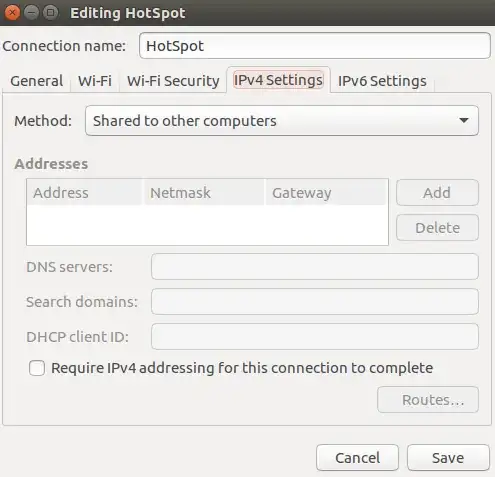Image resolution: width=495 pixels, height=477 pixels.
Task: Open the Wi-Fi tab
Action: pos(95,81)
